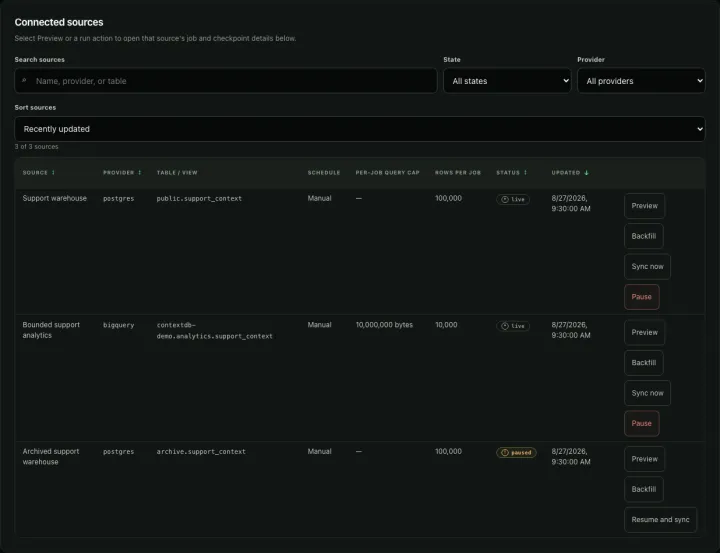Pause the Bounded support analytics source
The width and height of the screenshot is (720, 553).
(641, 423)
